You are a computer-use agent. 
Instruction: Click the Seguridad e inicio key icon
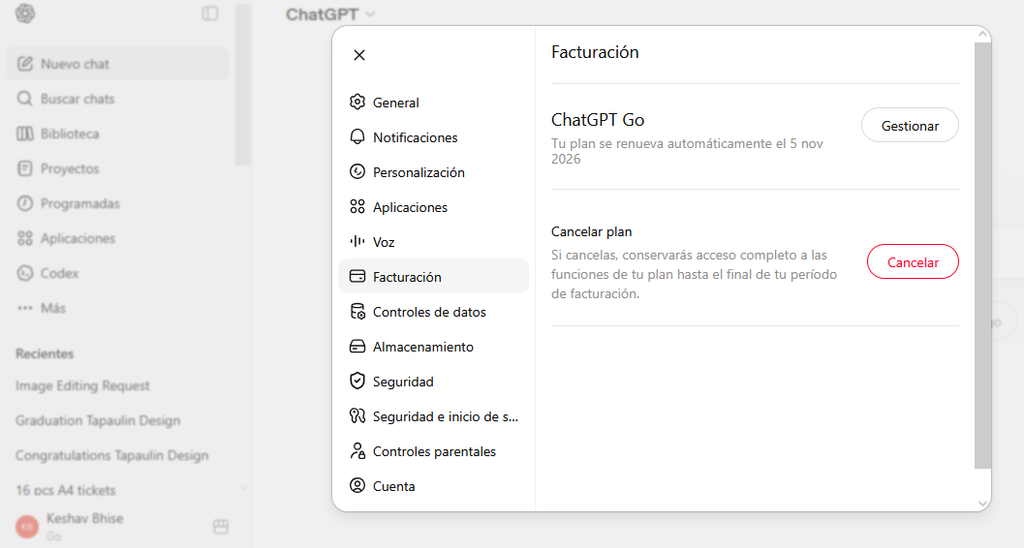click(x=357, y=416)
